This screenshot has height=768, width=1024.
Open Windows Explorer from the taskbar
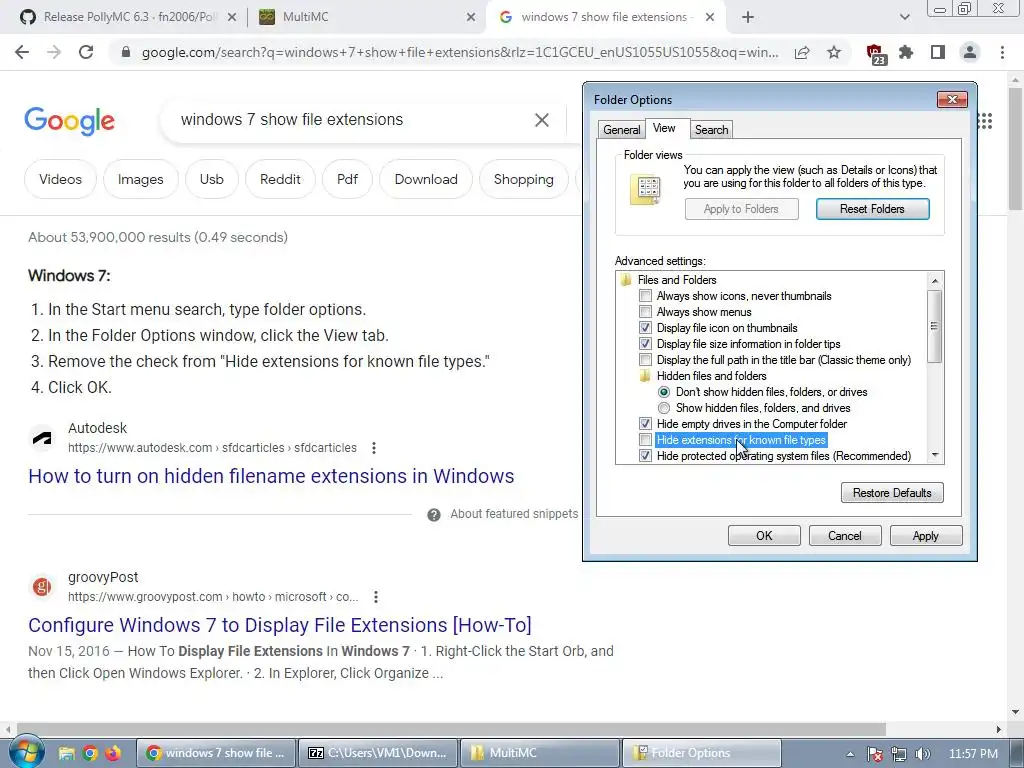click(x=67, y=753)
